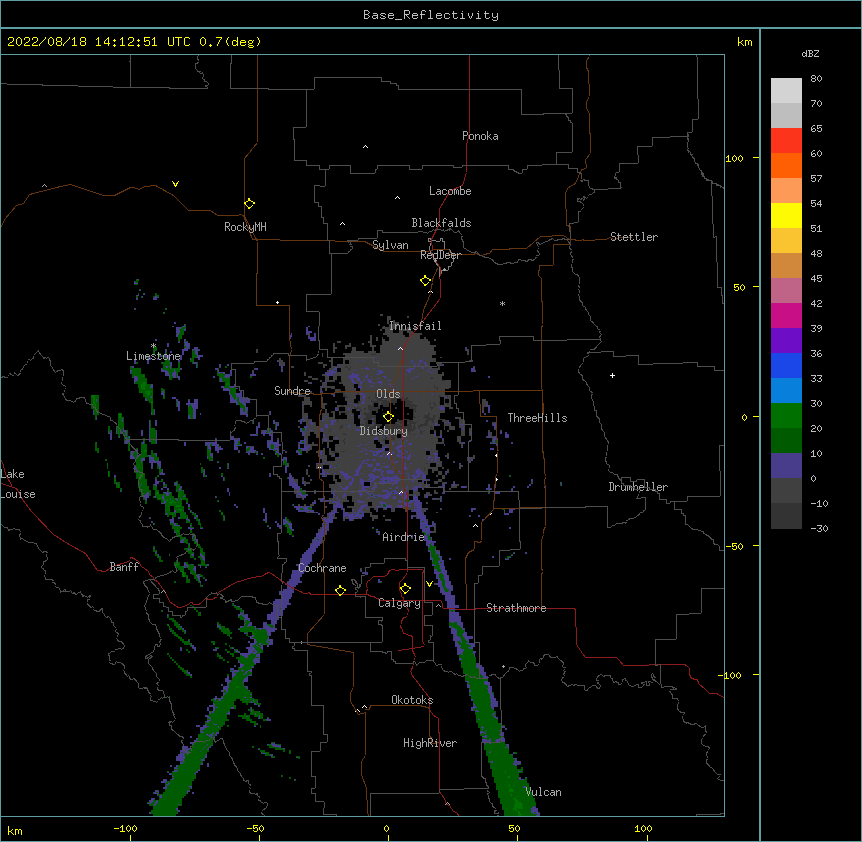Click the yellow marker southeast of Cochrane
Image resolution: width=862 pixels, height=842 pixels.
coord(340,590)
